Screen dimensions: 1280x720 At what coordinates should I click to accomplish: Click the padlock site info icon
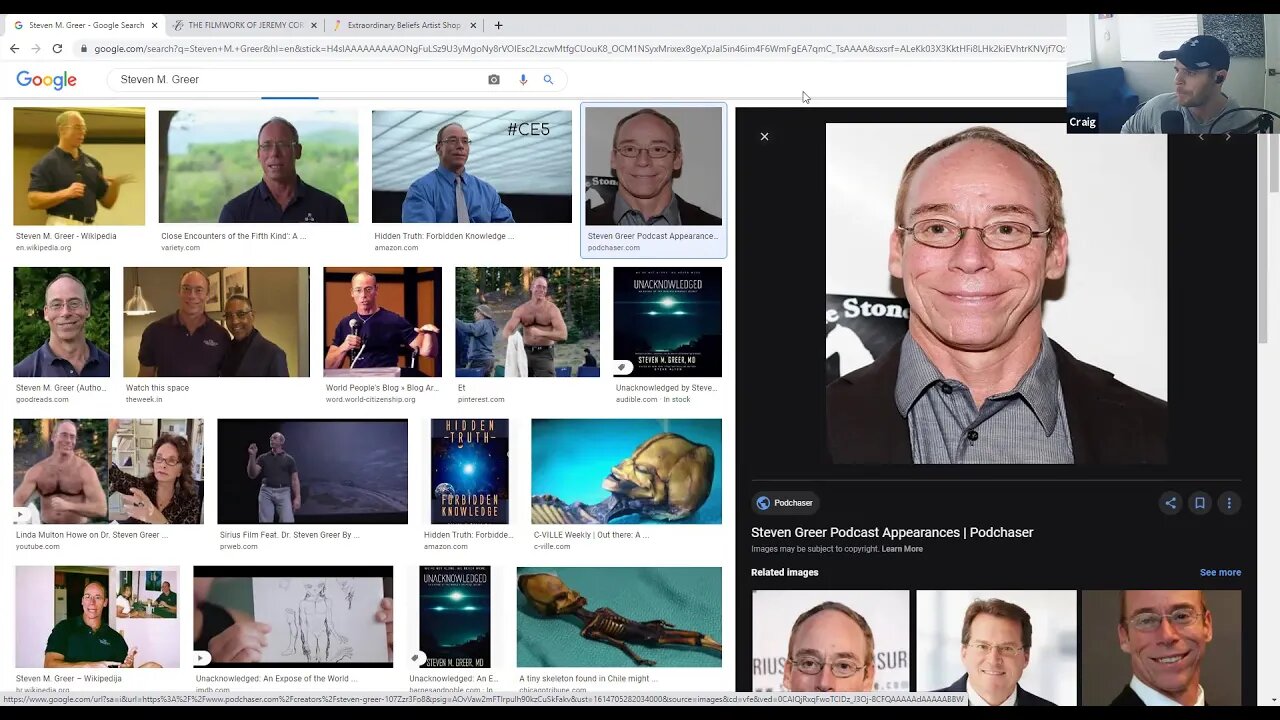[x=83, y=48]
